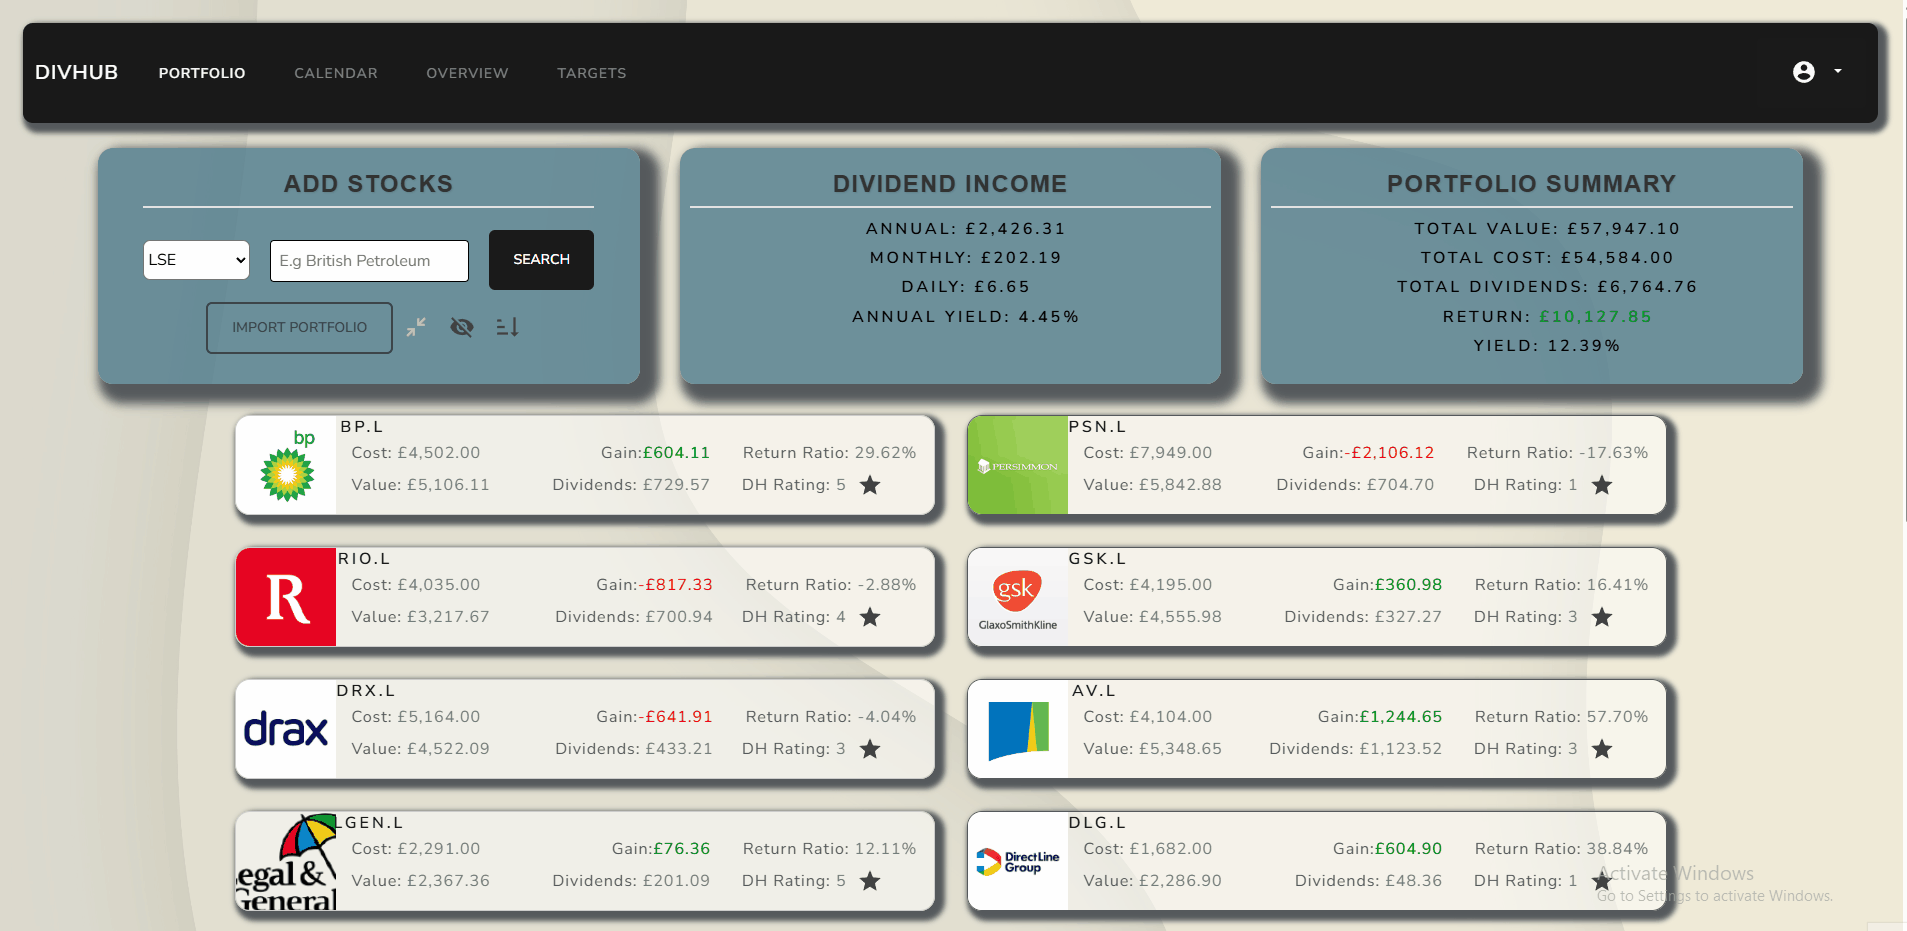
Task: Click the Drax logo on the DRX.L card
Action: pyautogui.click(x=286, y=729)
